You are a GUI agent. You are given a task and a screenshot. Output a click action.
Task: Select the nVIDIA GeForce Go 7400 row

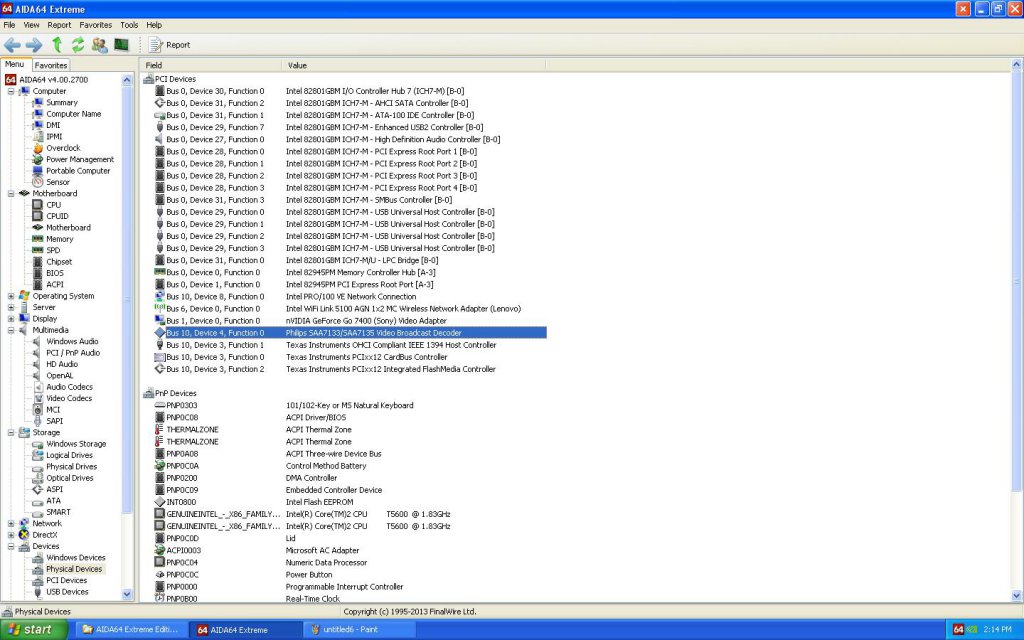[x=349, y=321]
